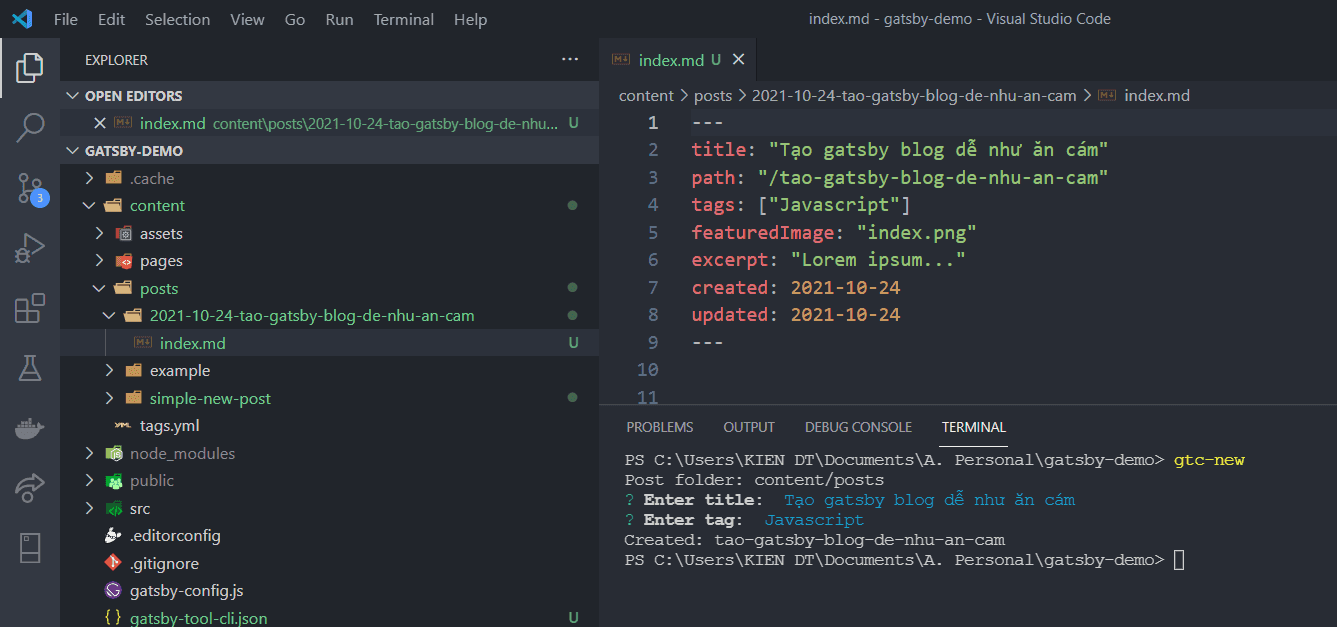Click the posts breadcrumb in editor path
The image size is (1337, 627).
point(713,96)
